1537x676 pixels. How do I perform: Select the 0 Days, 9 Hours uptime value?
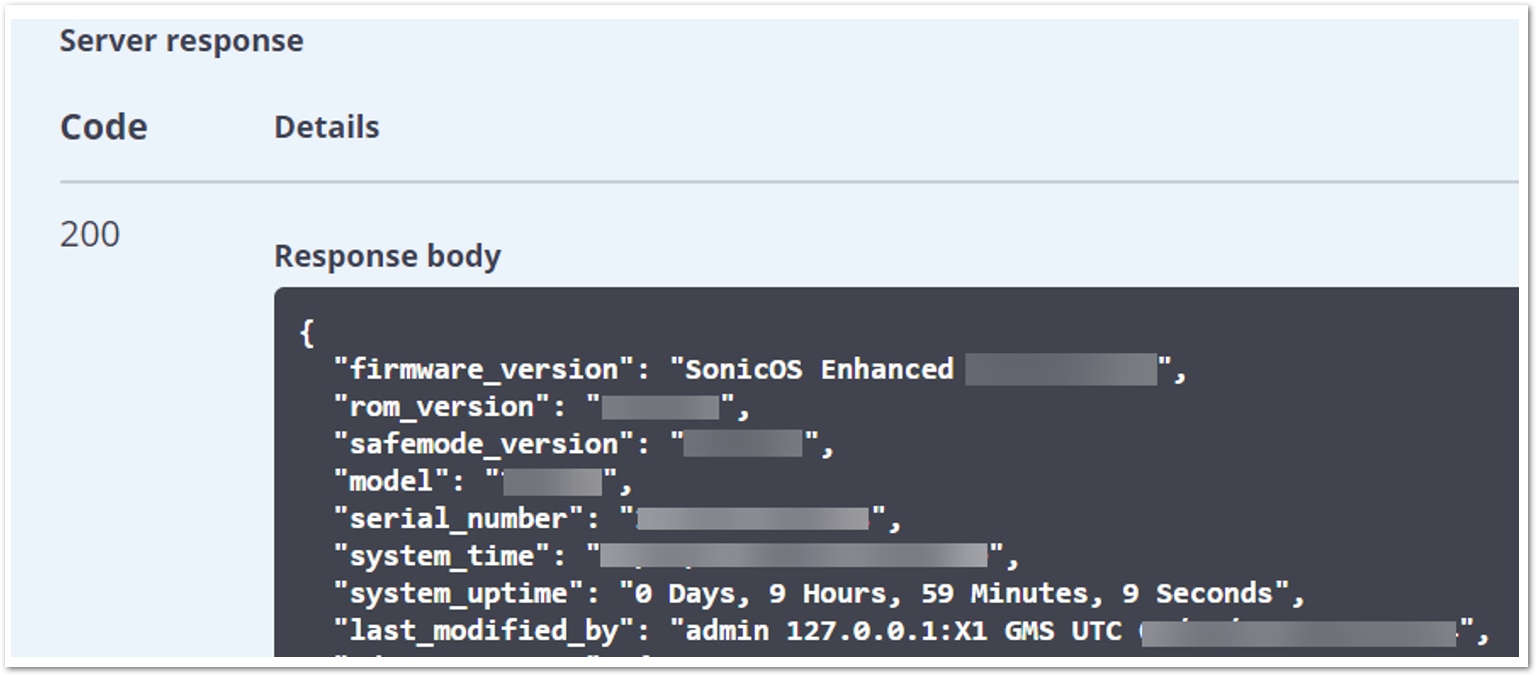[953, 593]
